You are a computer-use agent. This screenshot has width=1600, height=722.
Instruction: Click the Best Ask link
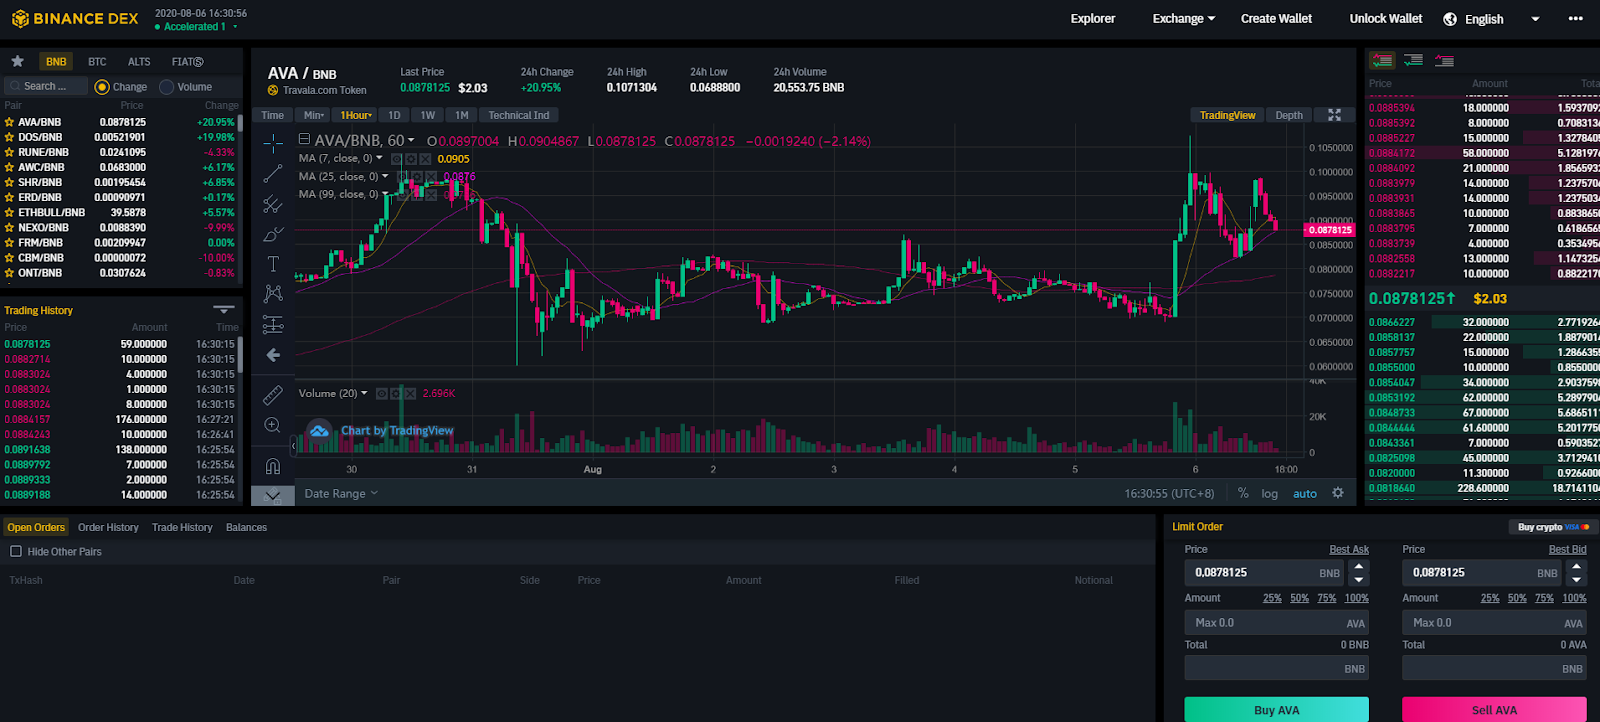pyautogui.click(x=1349, y=549)
